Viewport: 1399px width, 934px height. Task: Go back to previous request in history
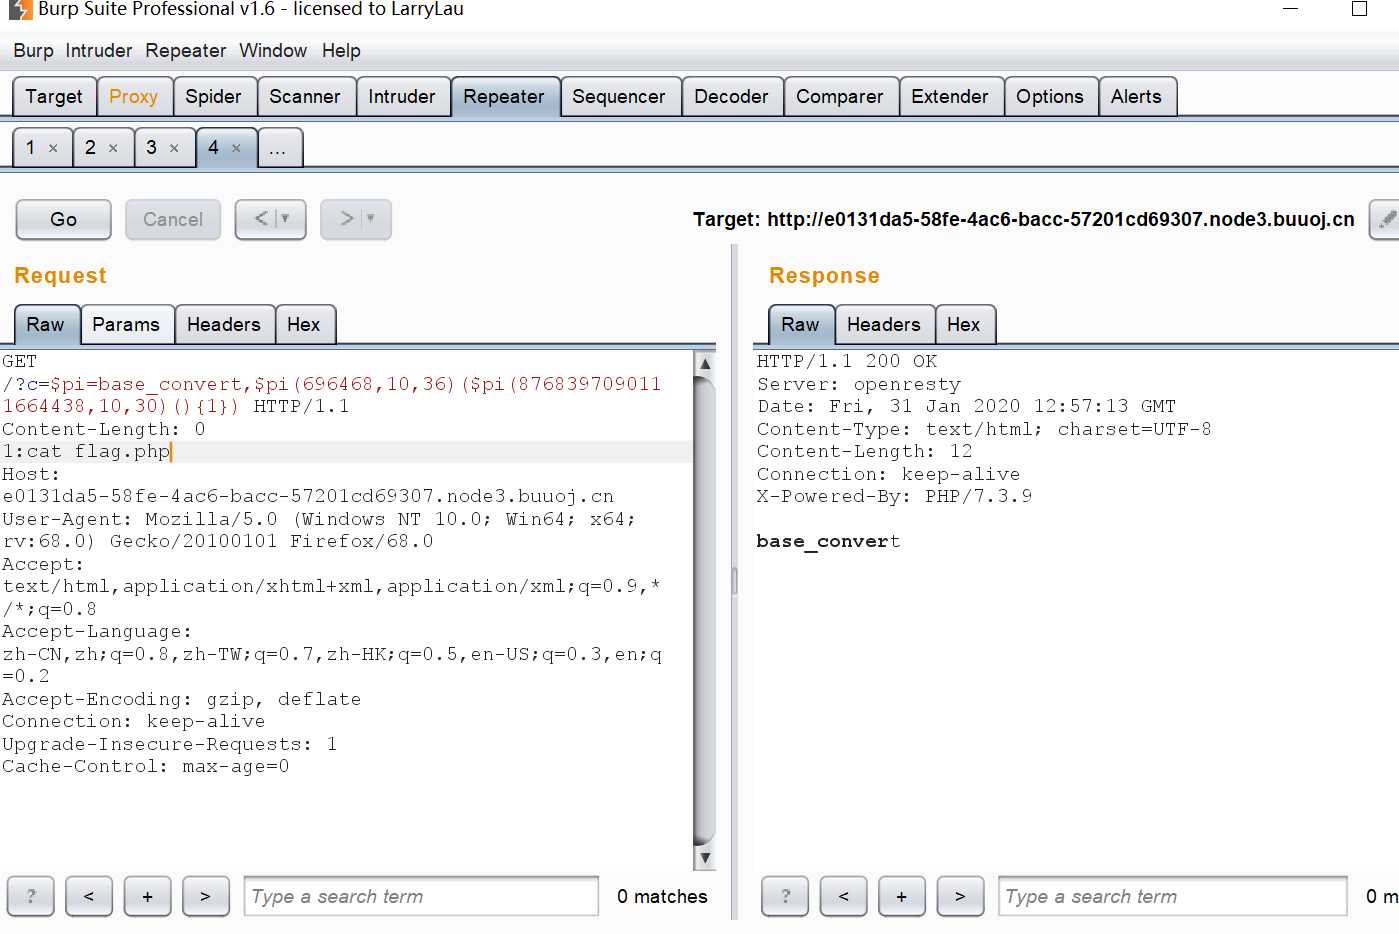pyautogui.click(x=261, y=219)
